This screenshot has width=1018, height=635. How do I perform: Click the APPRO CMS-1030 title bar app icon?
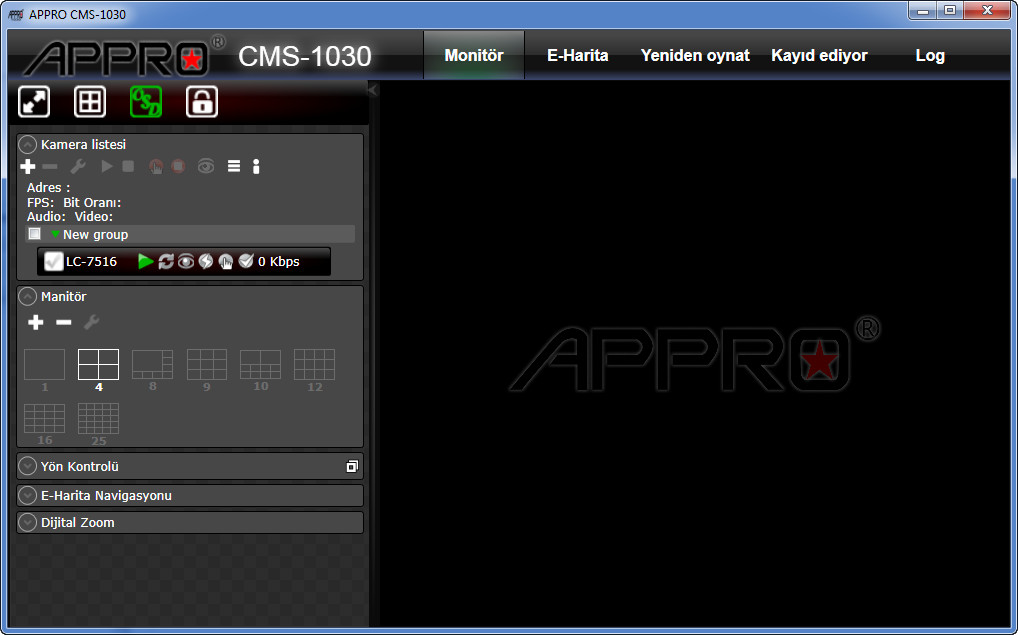click(16, 14)
